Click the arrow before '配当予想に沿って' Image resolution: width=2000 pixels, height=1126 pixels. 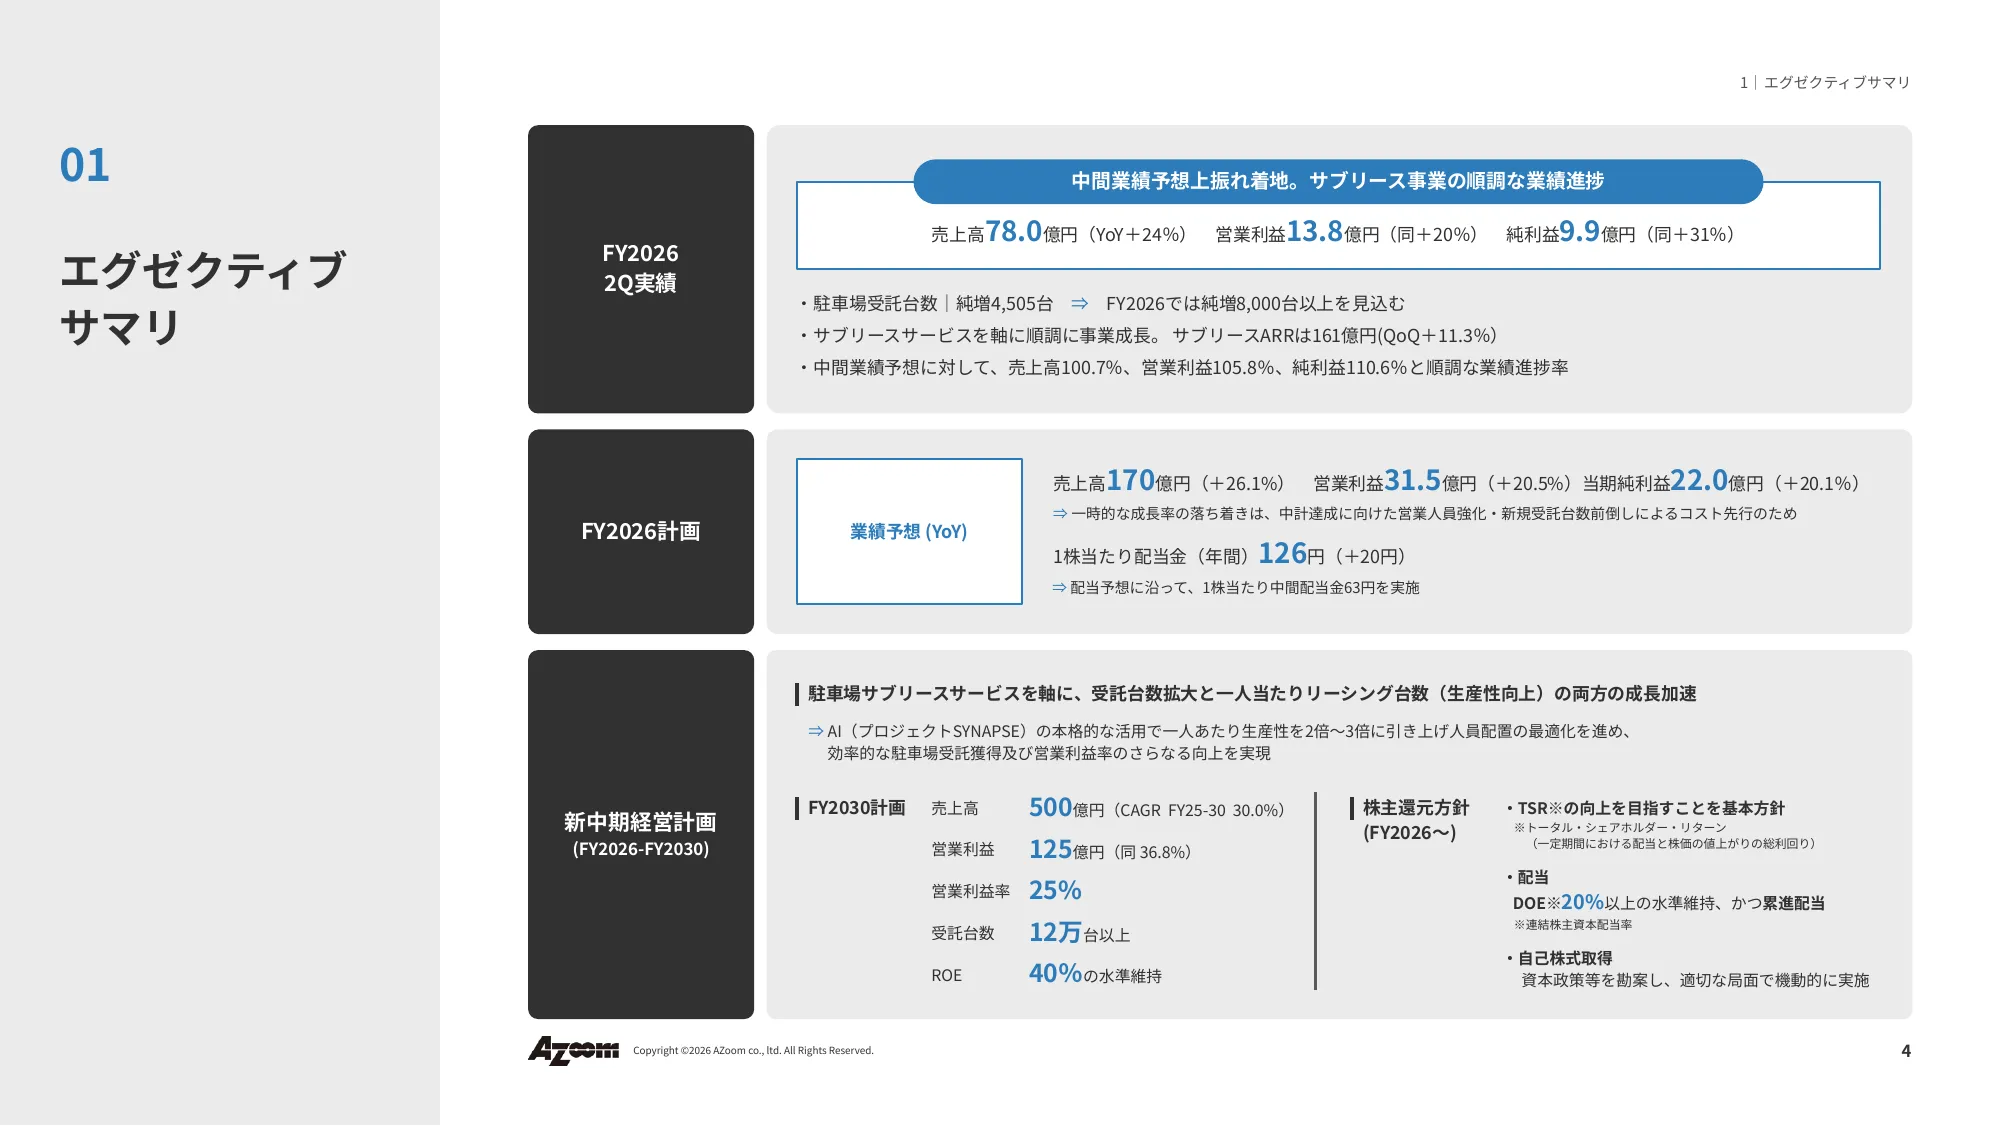[x=1060, y=587]
